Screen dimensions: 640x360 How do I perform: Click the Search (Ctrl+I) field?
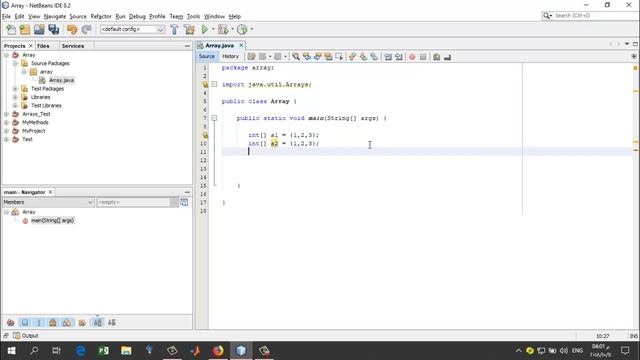(x=589, y=16)
